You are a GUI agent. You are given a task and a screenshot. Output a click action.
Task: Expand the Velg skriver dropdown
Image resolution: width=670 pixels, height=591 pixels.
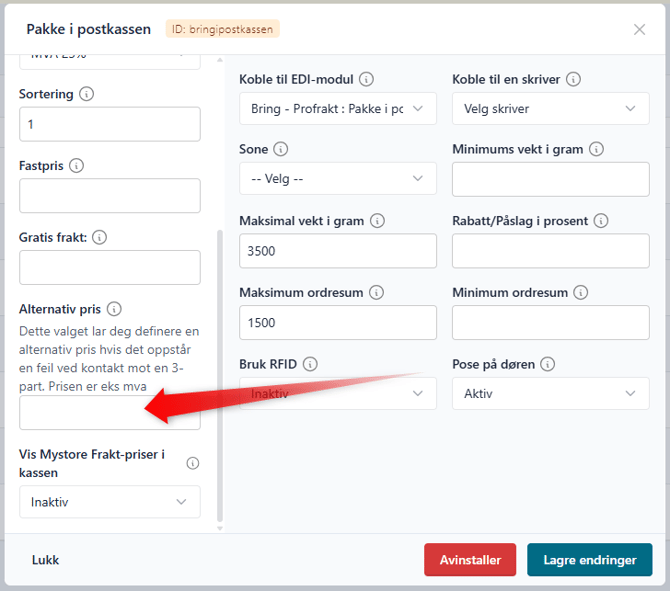click(551, 109)
